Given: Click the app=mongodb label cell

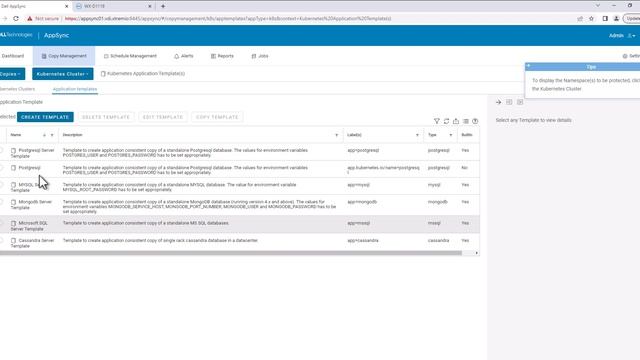Looking at the screenshot, I should click(362, 202).
